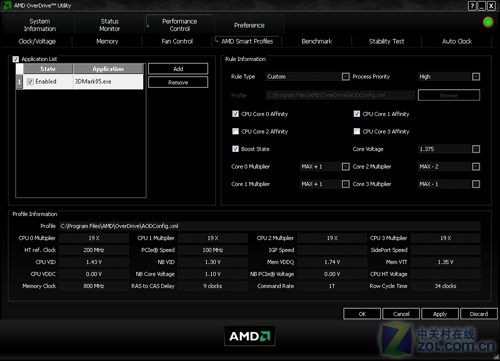
Task: Toggle Enabled checkbox for 3DMark05.exe
Action: click(30, 82)
